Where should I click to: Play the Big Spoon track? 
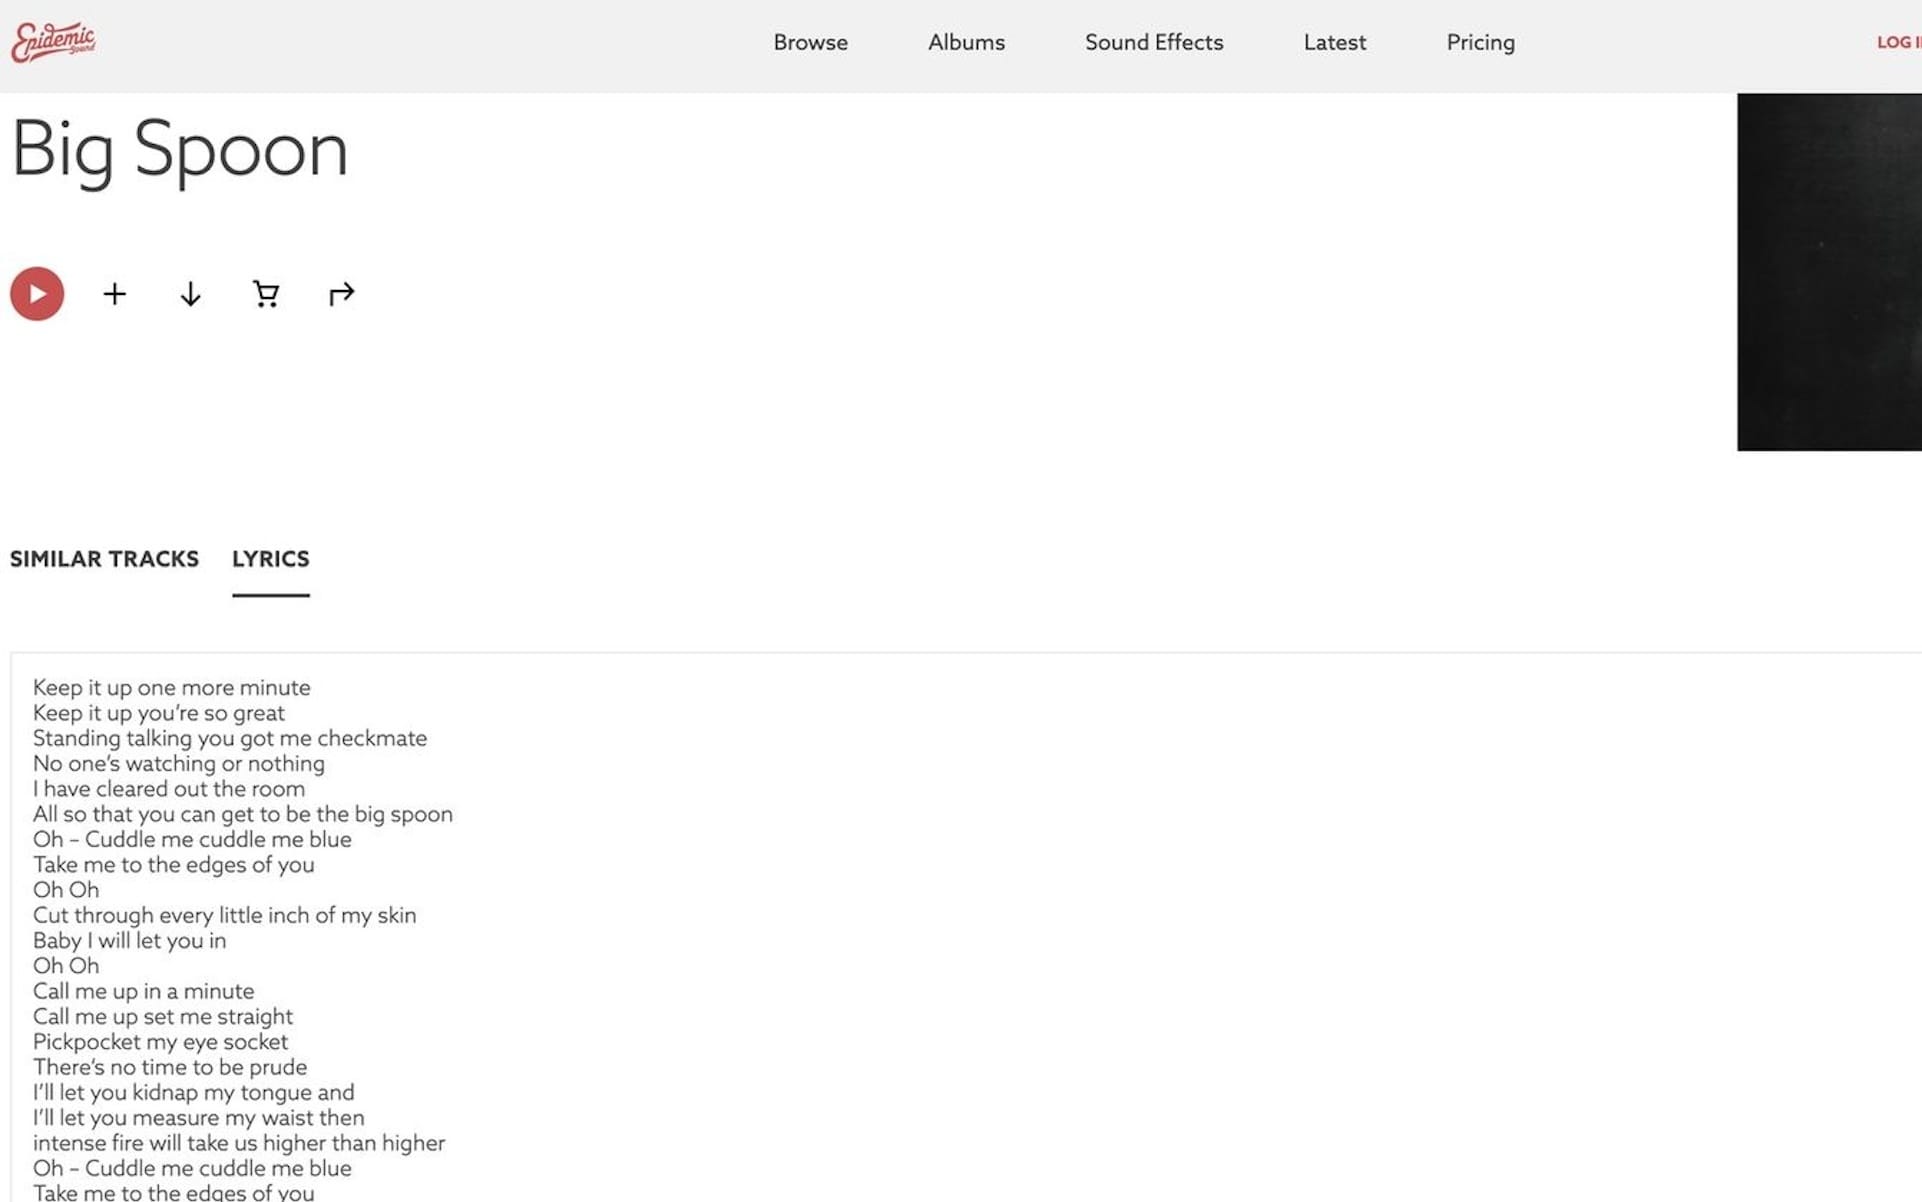37,294
